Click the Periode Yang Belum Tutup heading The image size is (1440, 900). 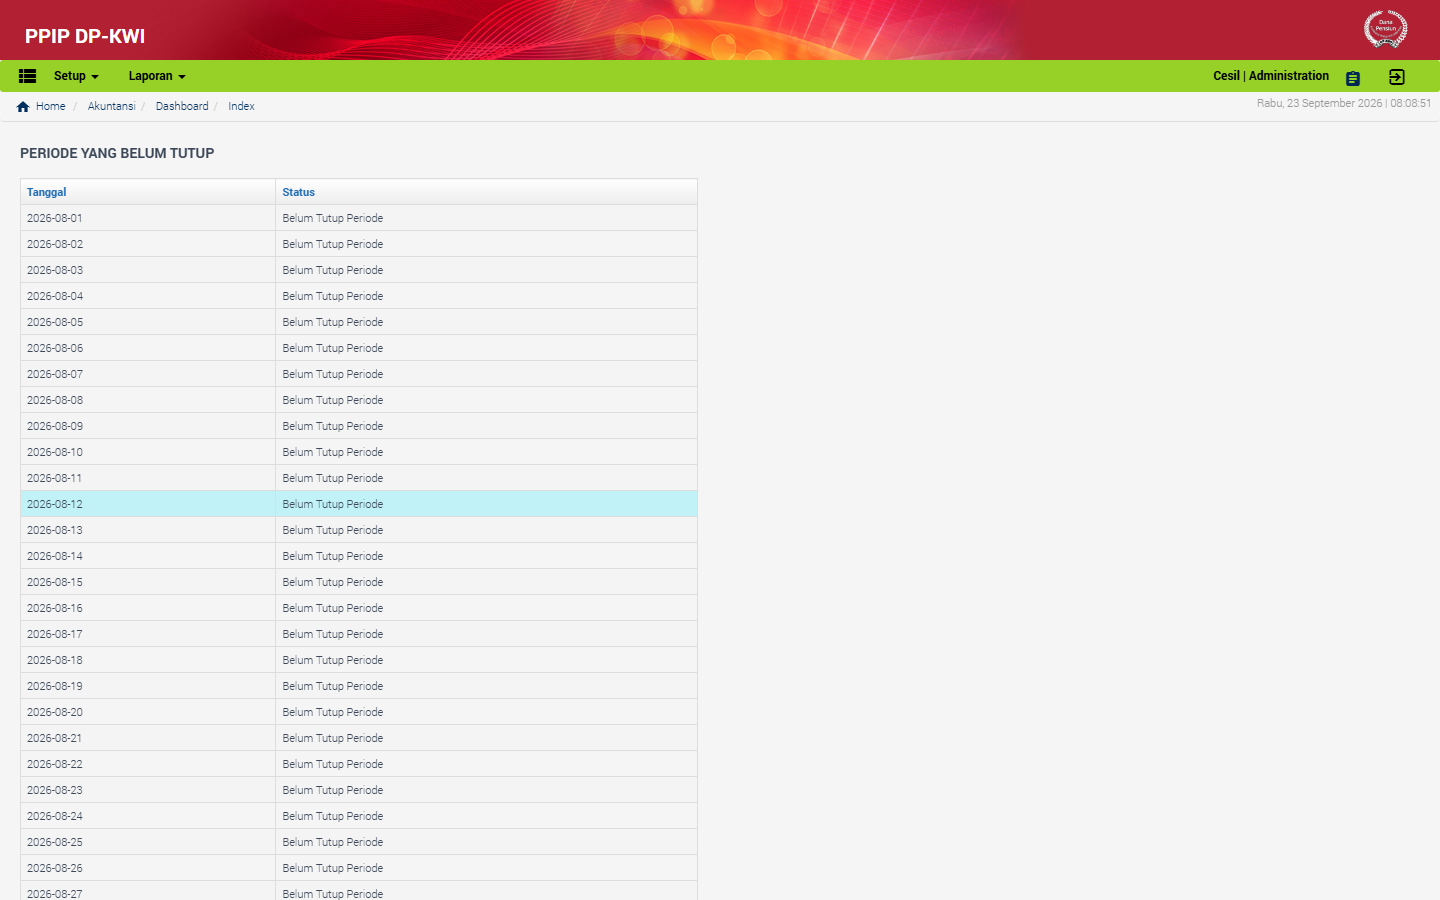[117, 153]
